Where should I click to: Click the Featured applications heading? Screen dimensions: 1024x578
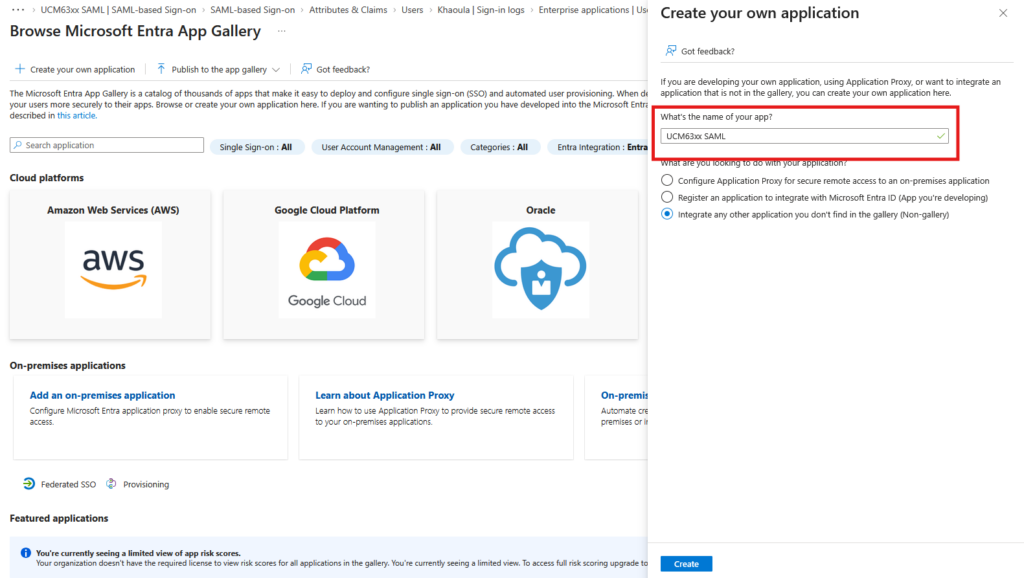pyautogui.click(x=59, y=518)
